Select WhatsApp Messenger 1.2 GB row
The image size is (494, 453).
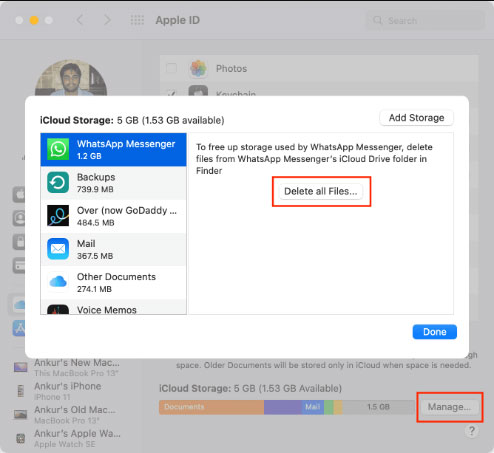coord(113,149)
